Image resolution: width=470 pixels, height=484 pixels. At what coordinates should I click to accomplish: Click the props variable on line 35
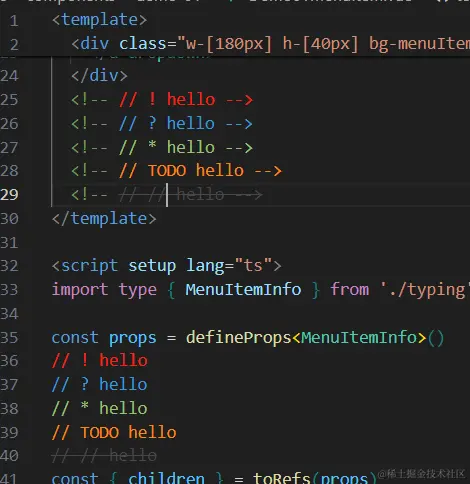point(133,338)
